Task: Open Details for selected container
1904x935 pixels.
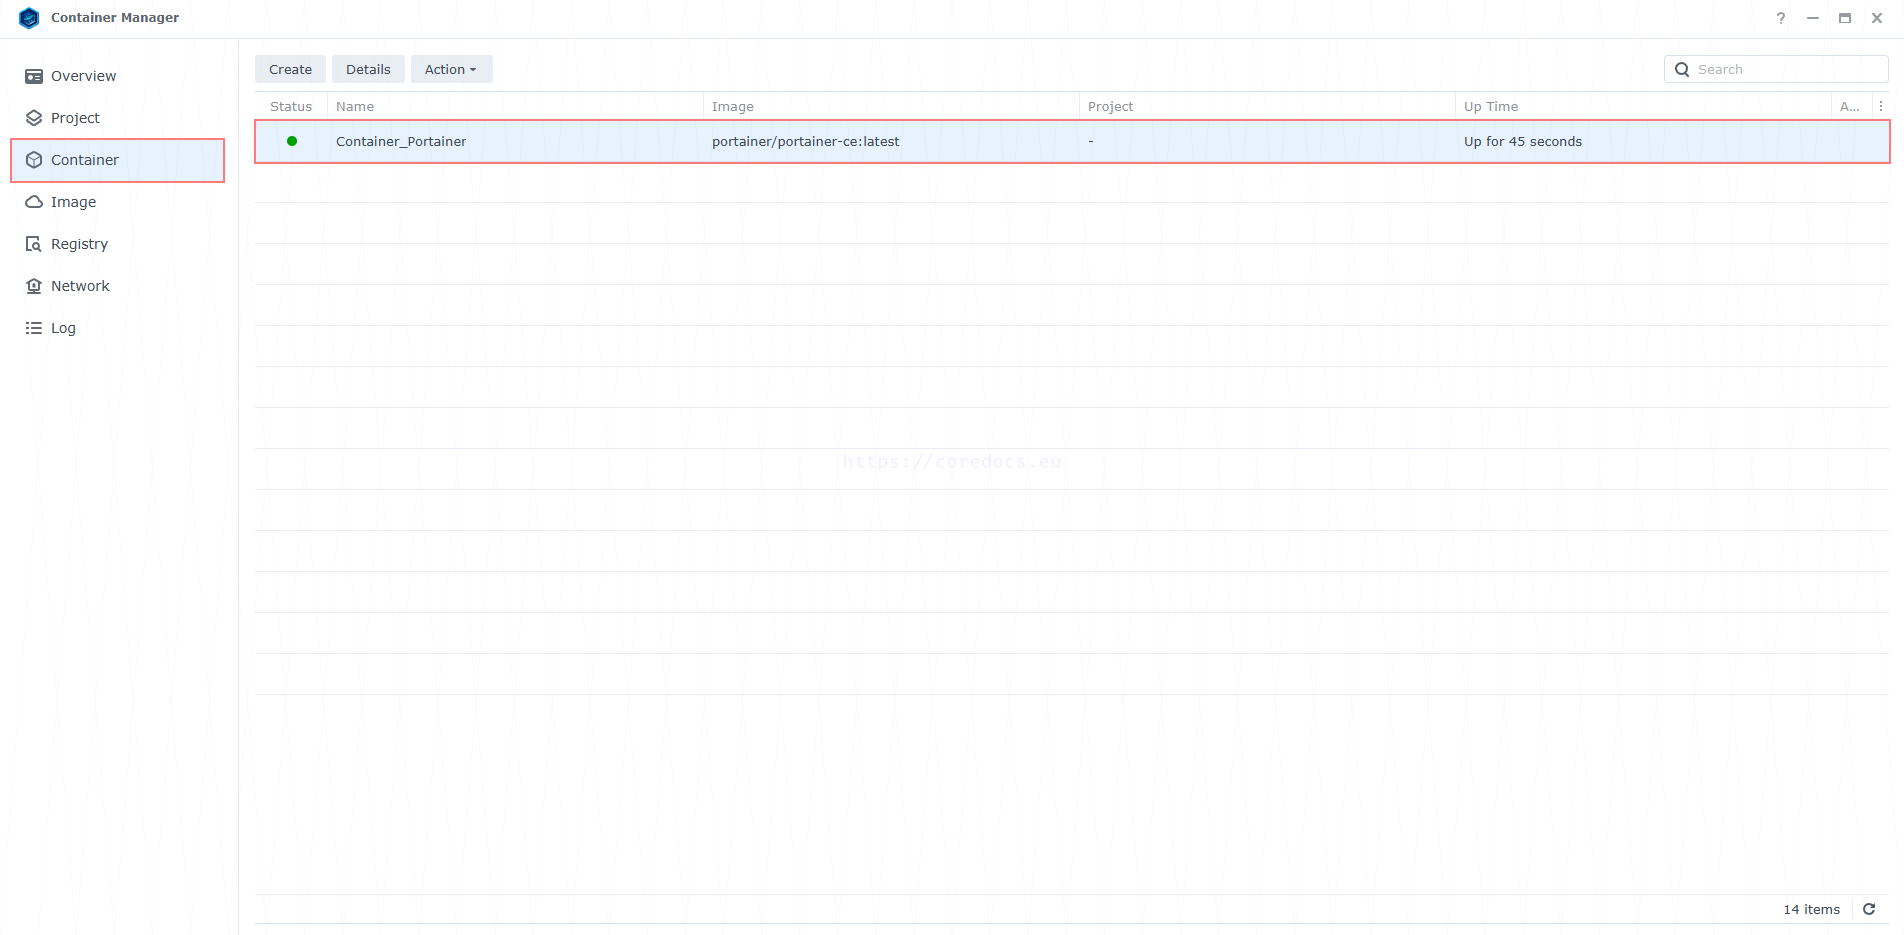Action: click(368, 69)
